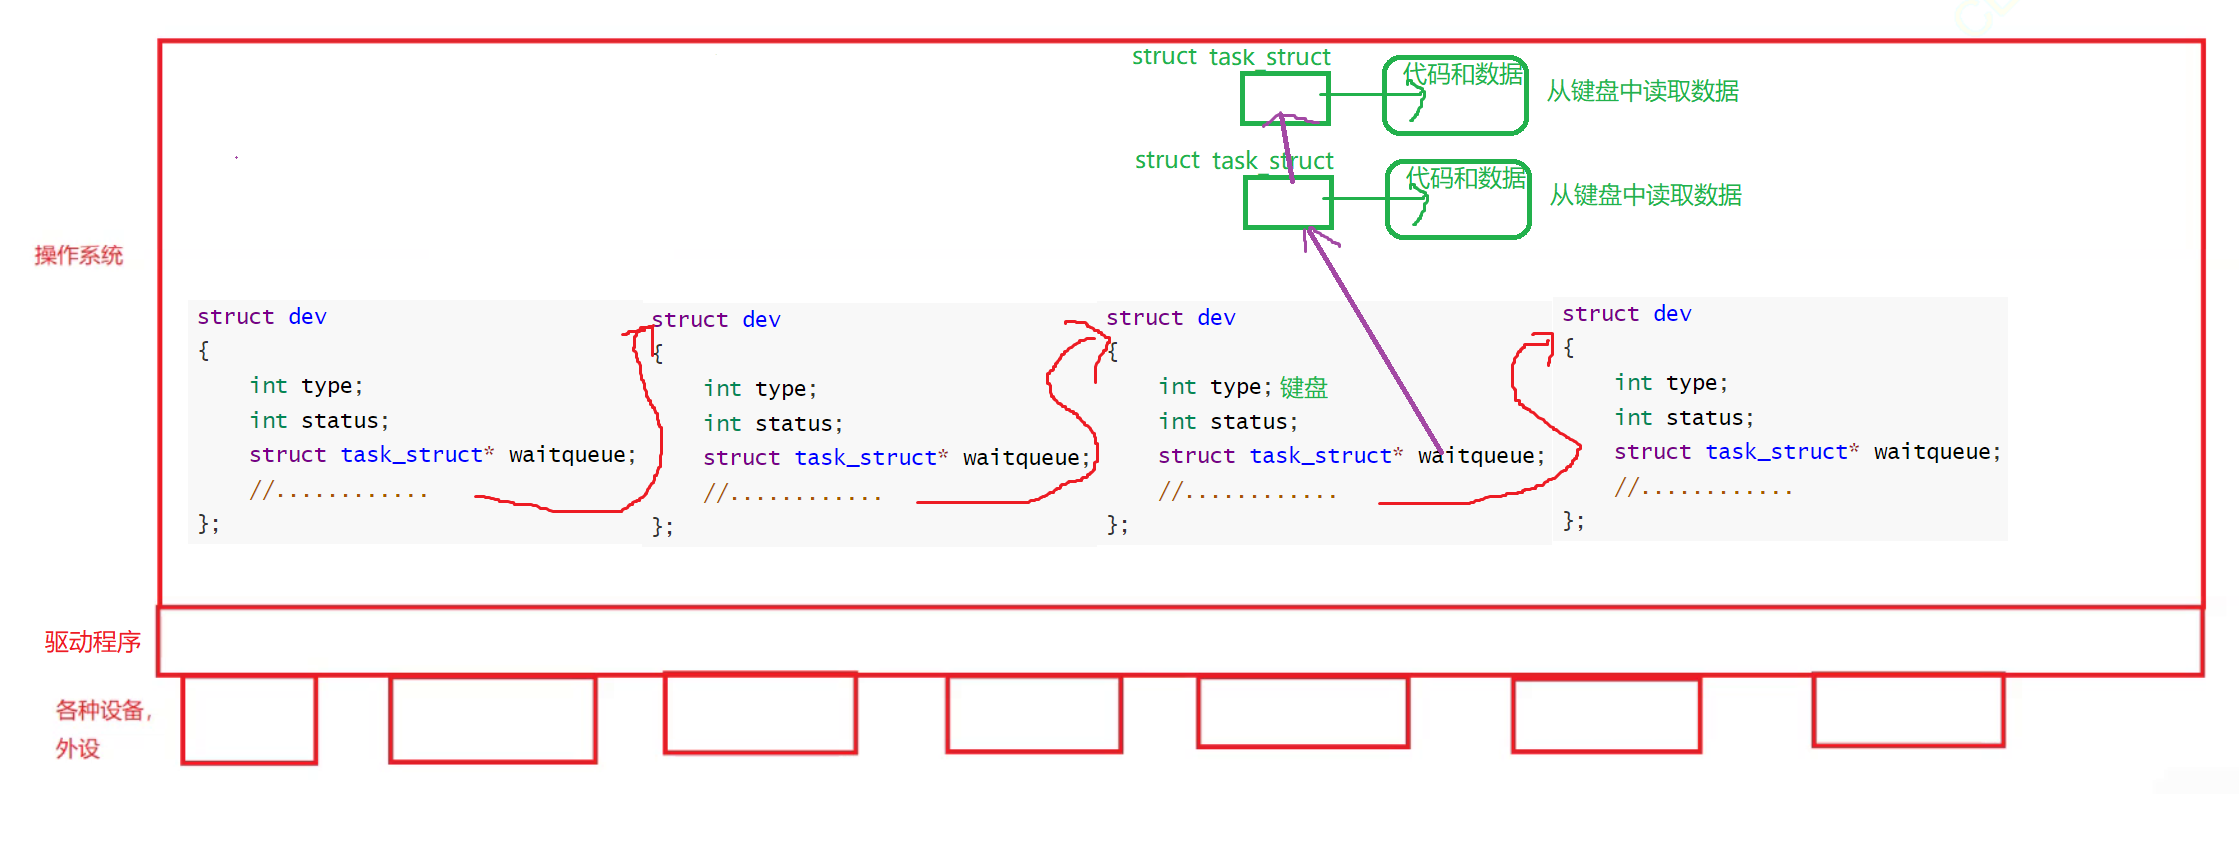Click int status in the leftmost struct dev
2239x844 pixels.
pos(319,421)
